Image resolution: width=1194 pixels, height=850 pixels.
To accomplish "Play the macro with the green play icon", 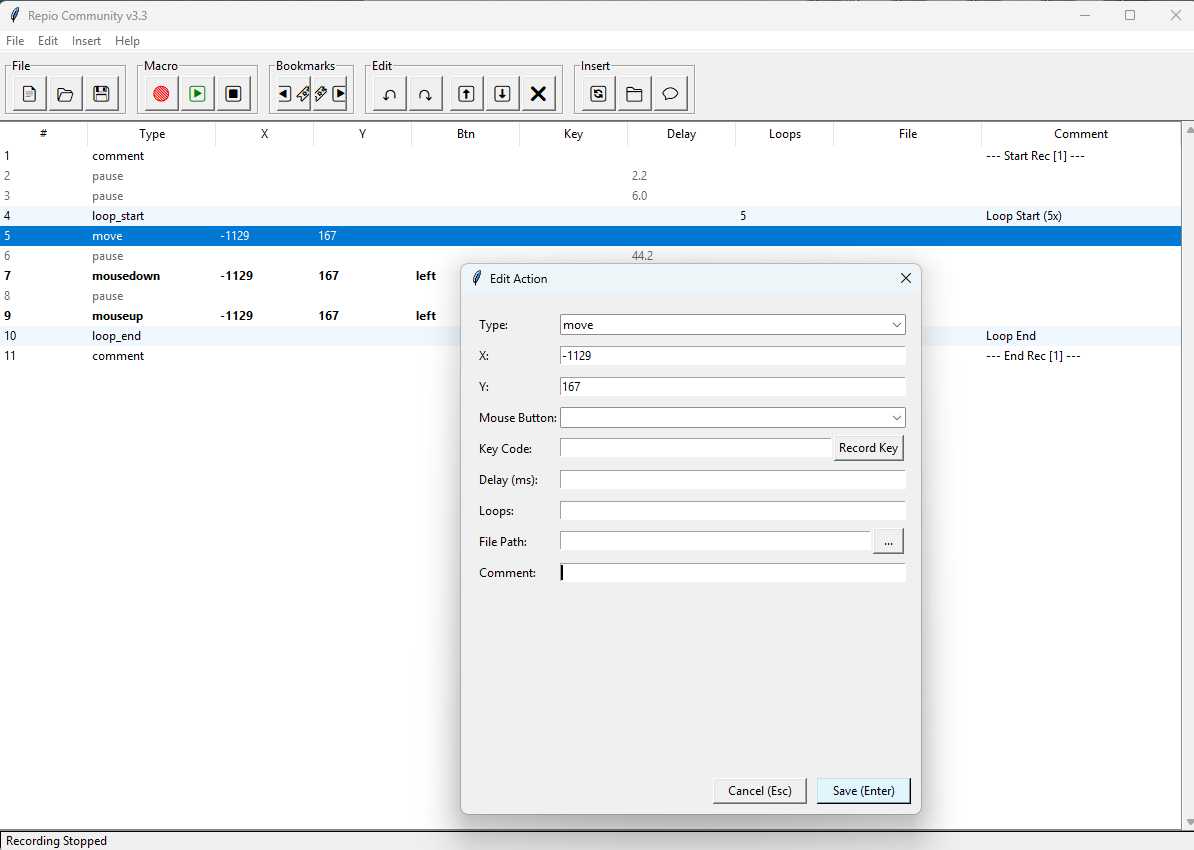I will (x=197, y=94).
